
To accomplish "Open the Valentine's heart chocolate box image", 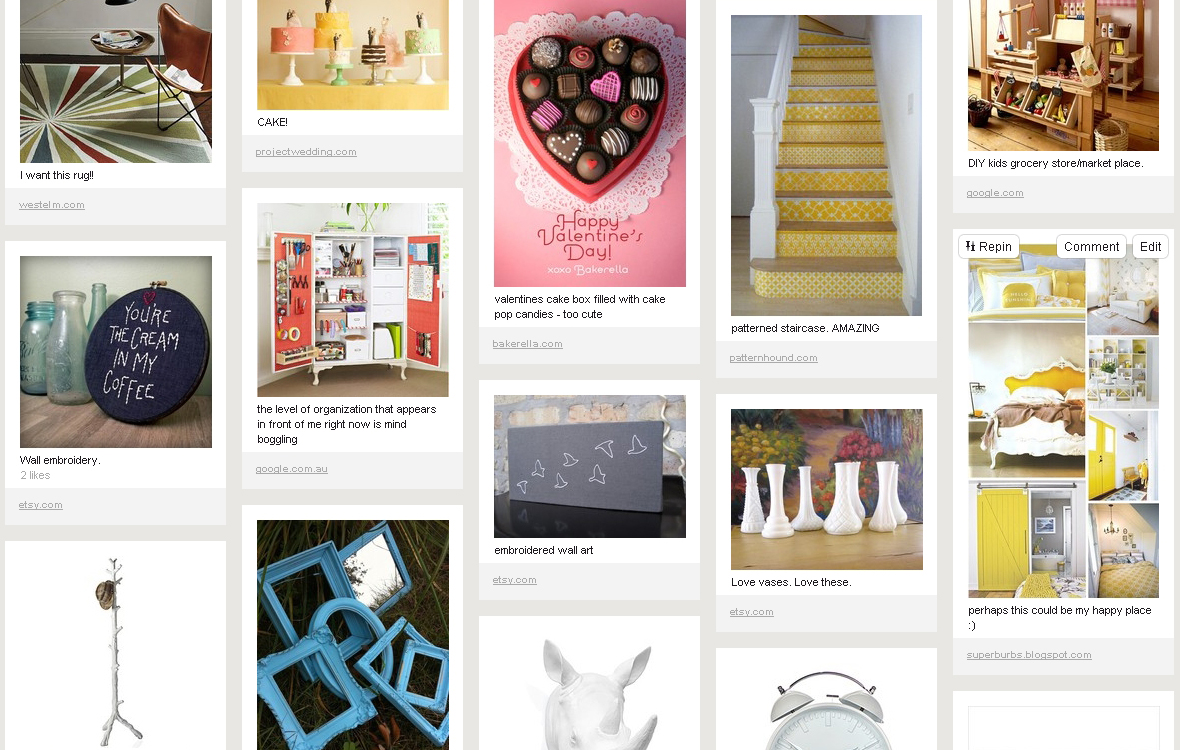I will [x=589, y=143].
